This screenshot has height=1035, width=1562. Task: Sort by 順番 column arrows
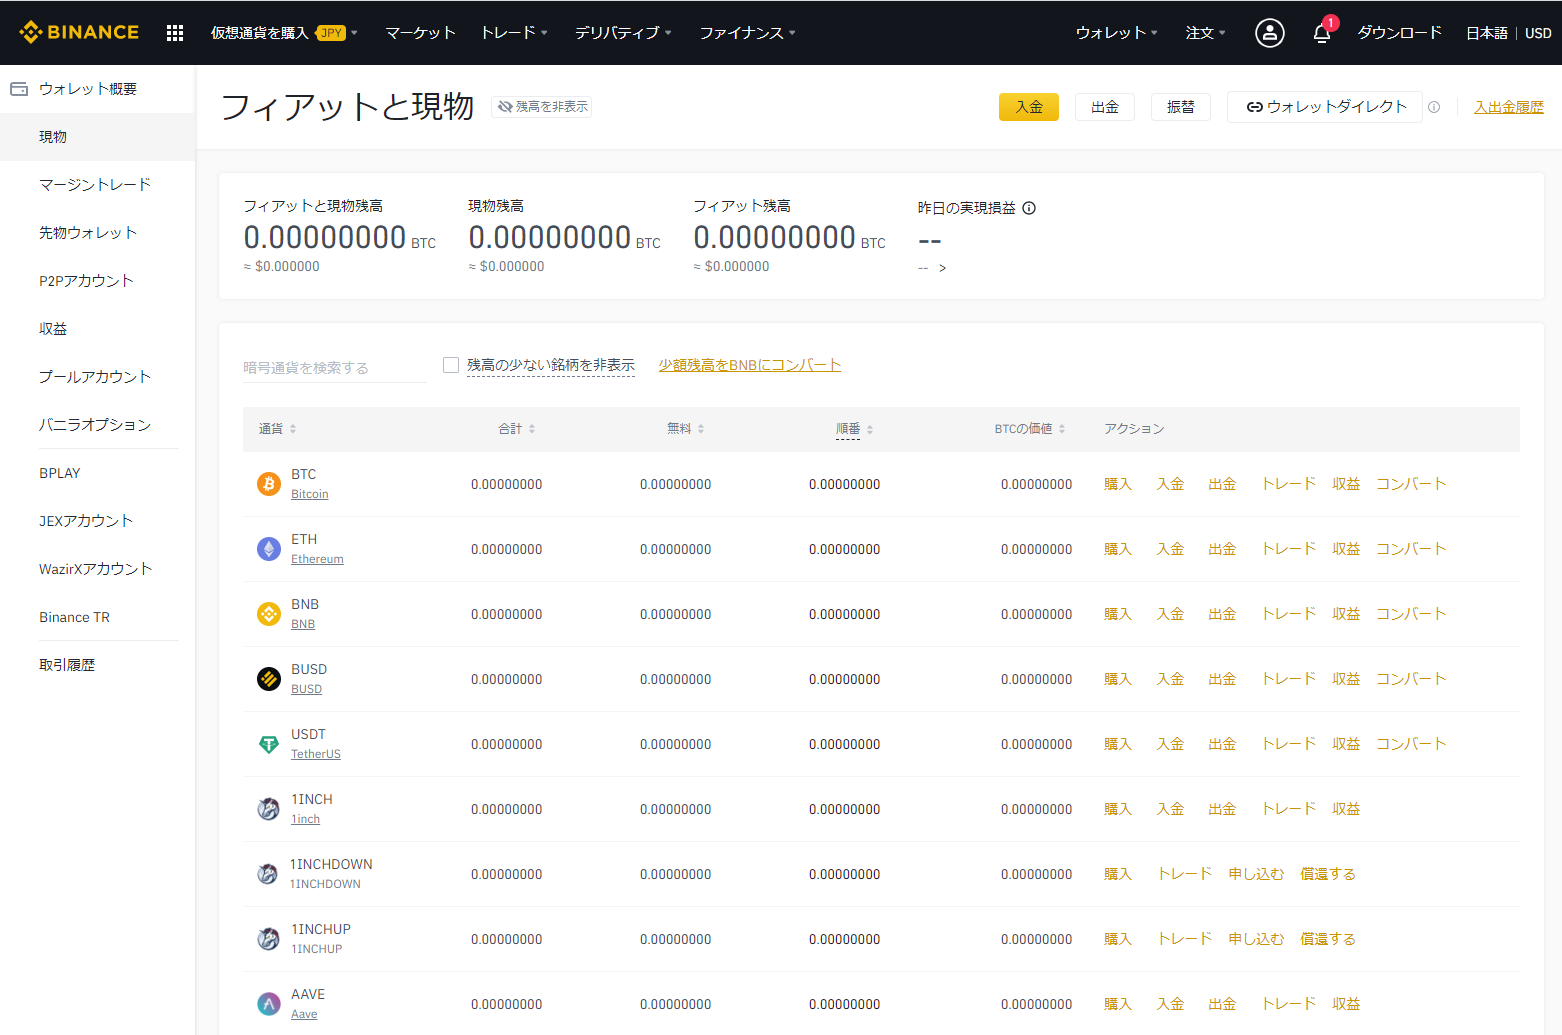[870, 429]
